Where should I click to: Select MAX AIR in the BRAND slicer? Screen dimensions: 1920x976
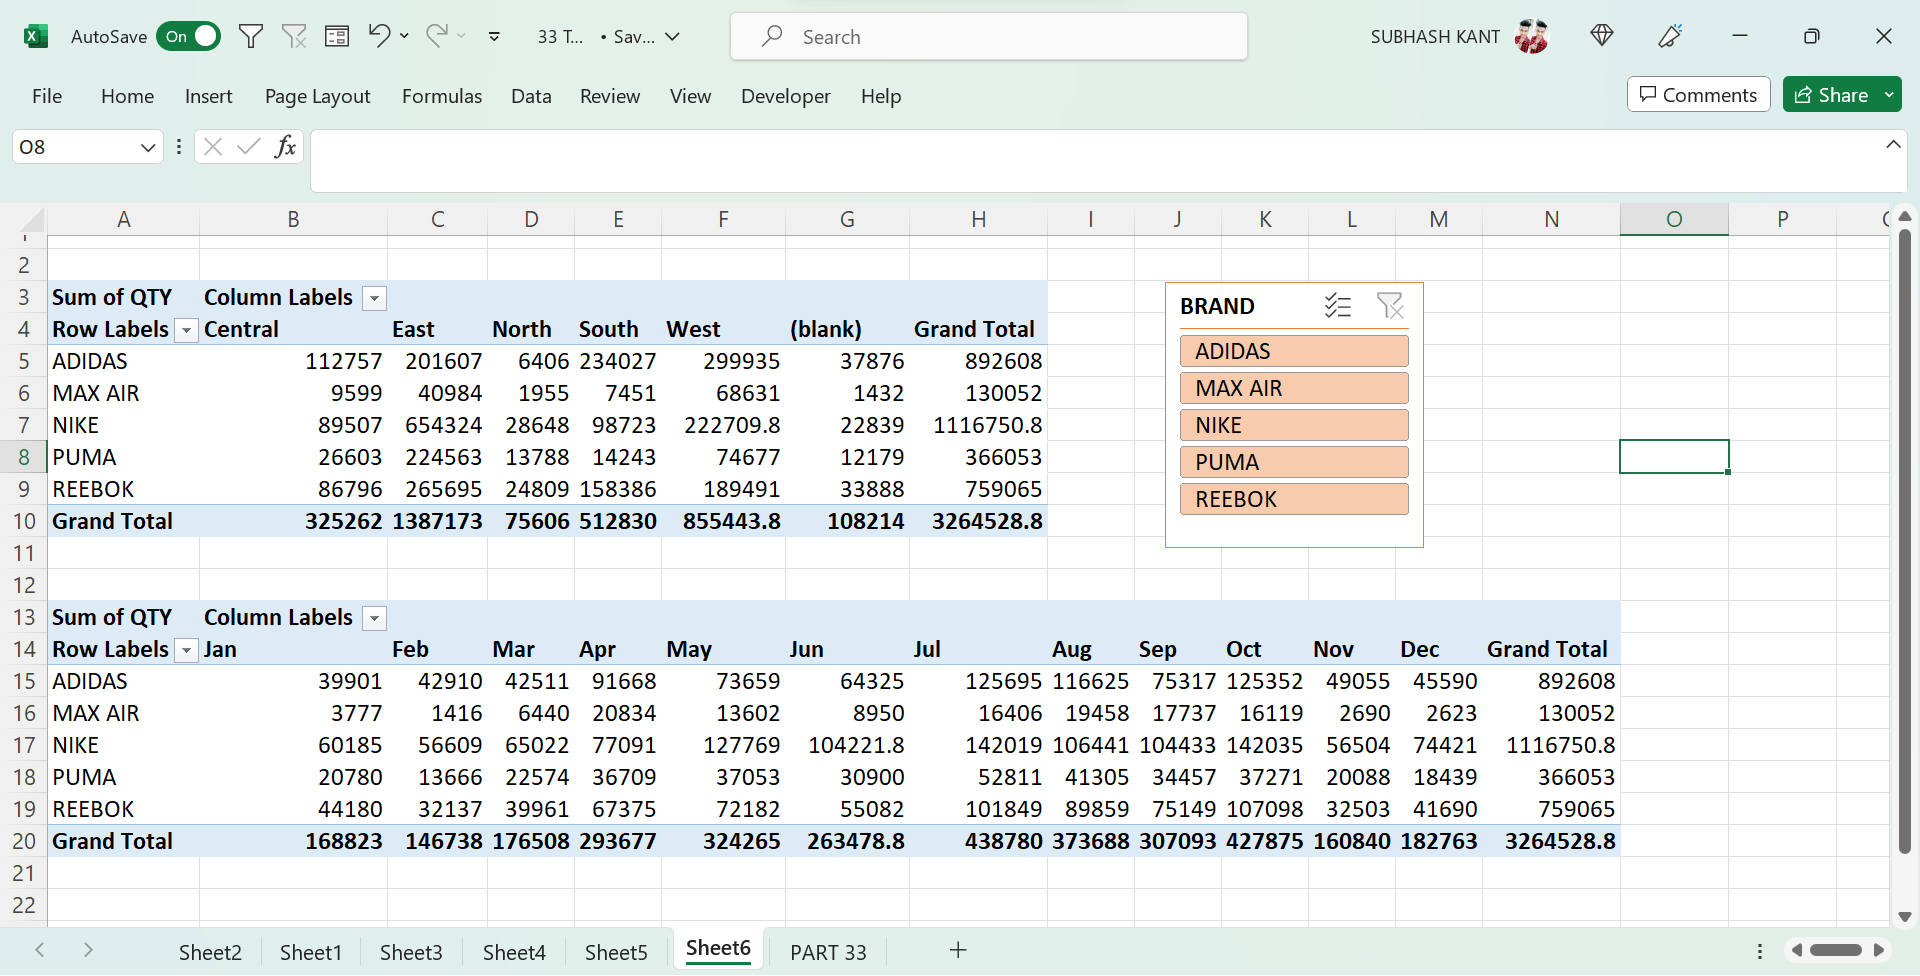click(x=1294, y=388)
